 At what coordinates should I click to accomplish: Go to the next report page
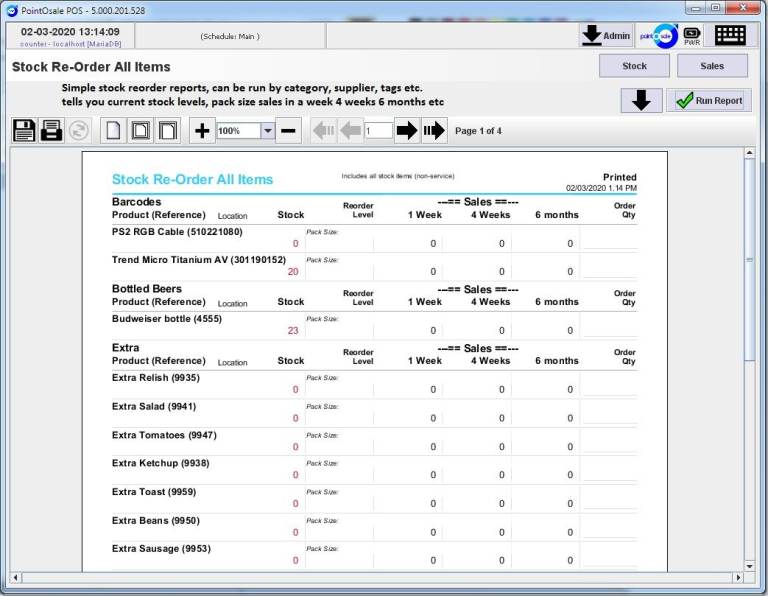[406, 131]
